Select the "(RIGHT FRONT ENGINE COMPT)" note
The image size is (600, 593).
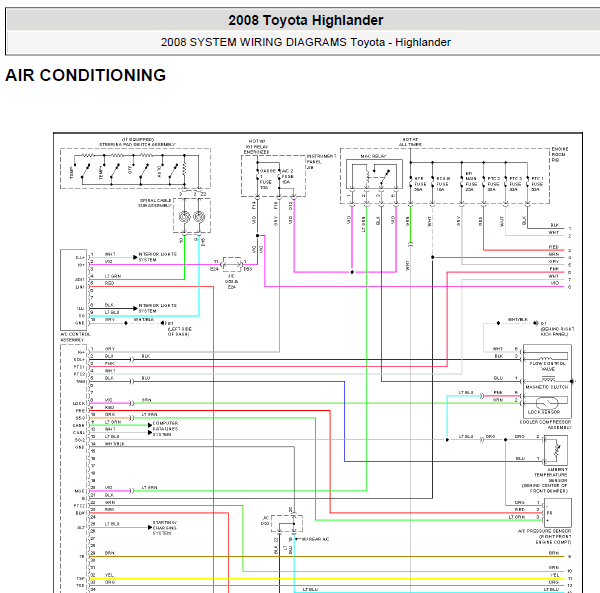[553, 539]
